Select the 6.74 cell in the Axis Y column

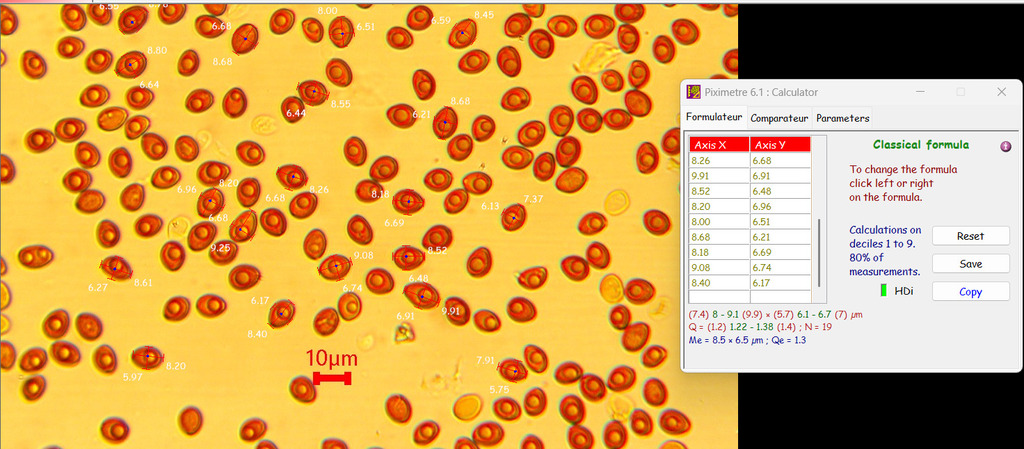point(780,268)
